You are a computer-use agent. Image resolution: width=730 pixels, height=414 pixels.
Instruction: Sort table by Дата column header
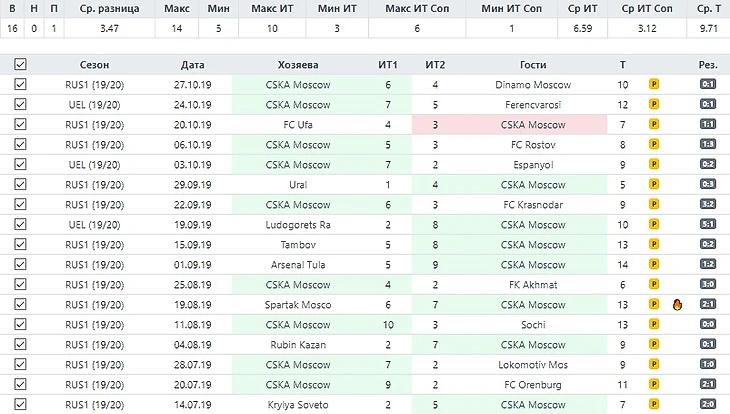coord(193,65)
